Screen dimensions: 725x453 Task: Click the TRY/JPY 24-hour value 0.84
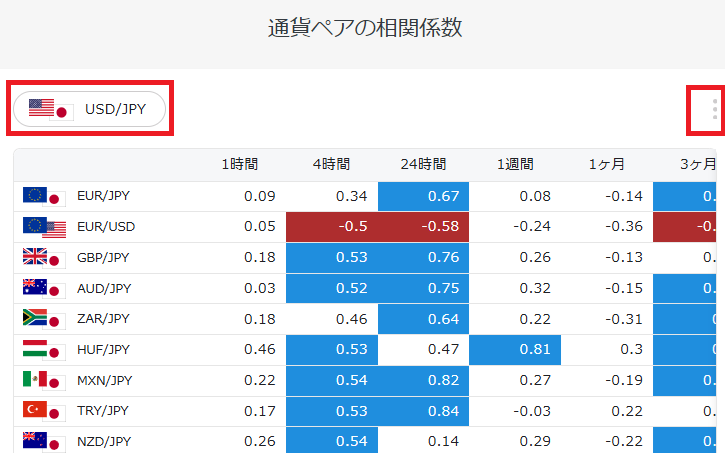(x=424, y=411)
